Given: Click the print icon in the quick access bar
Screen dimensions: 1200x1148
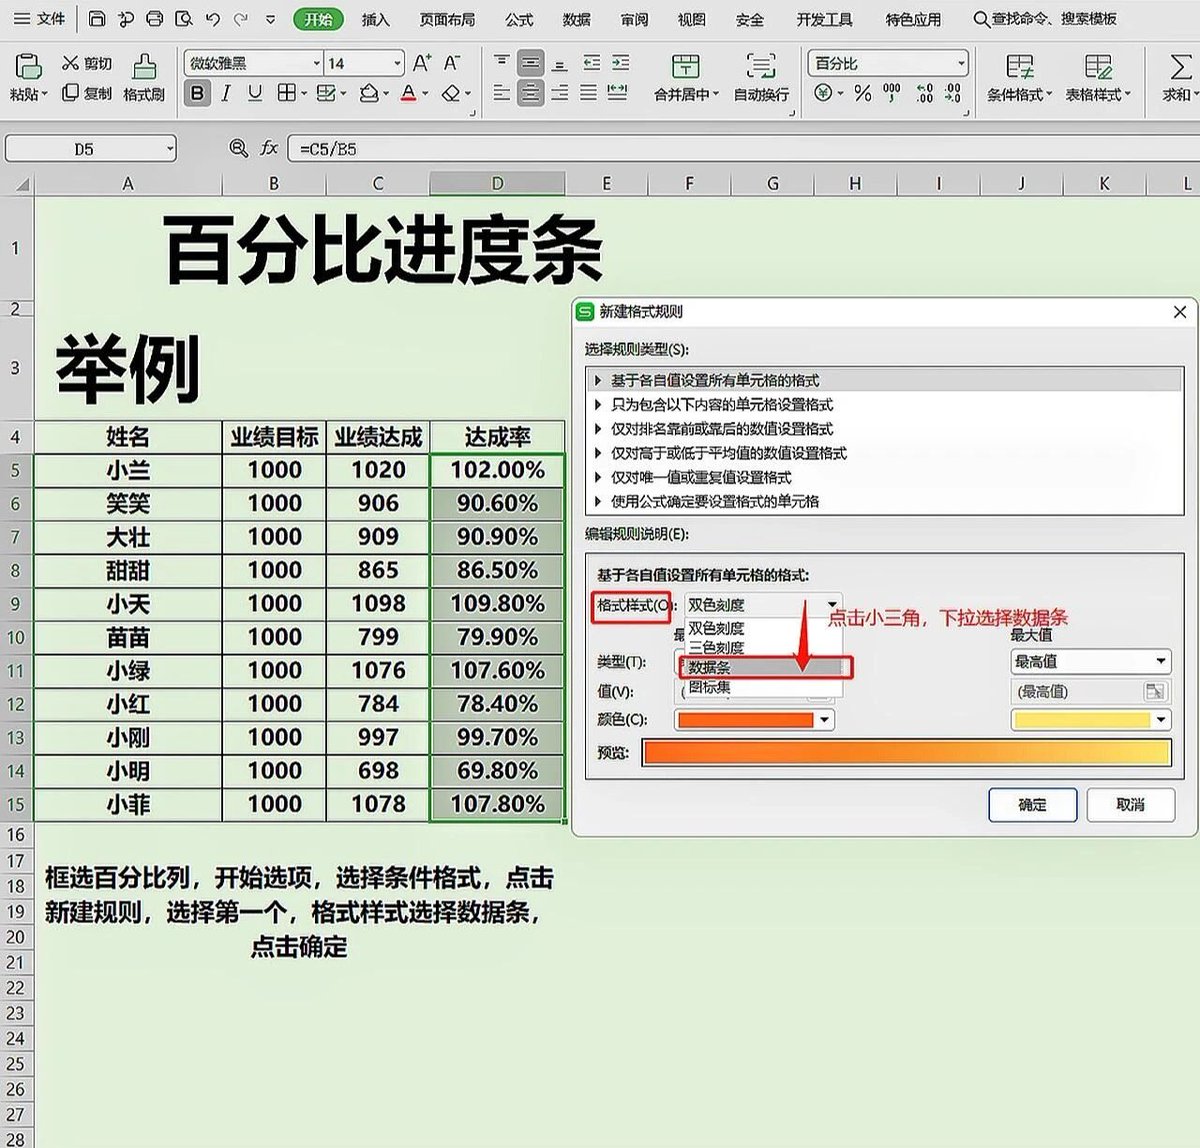Looking at the screenshot, I should (154, 19).
